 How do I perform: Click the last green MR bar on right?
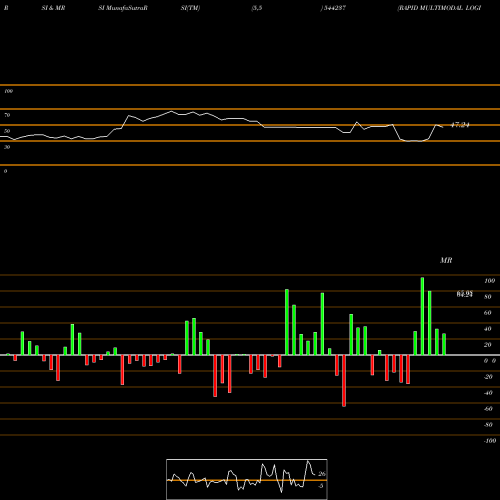[444, 344]
